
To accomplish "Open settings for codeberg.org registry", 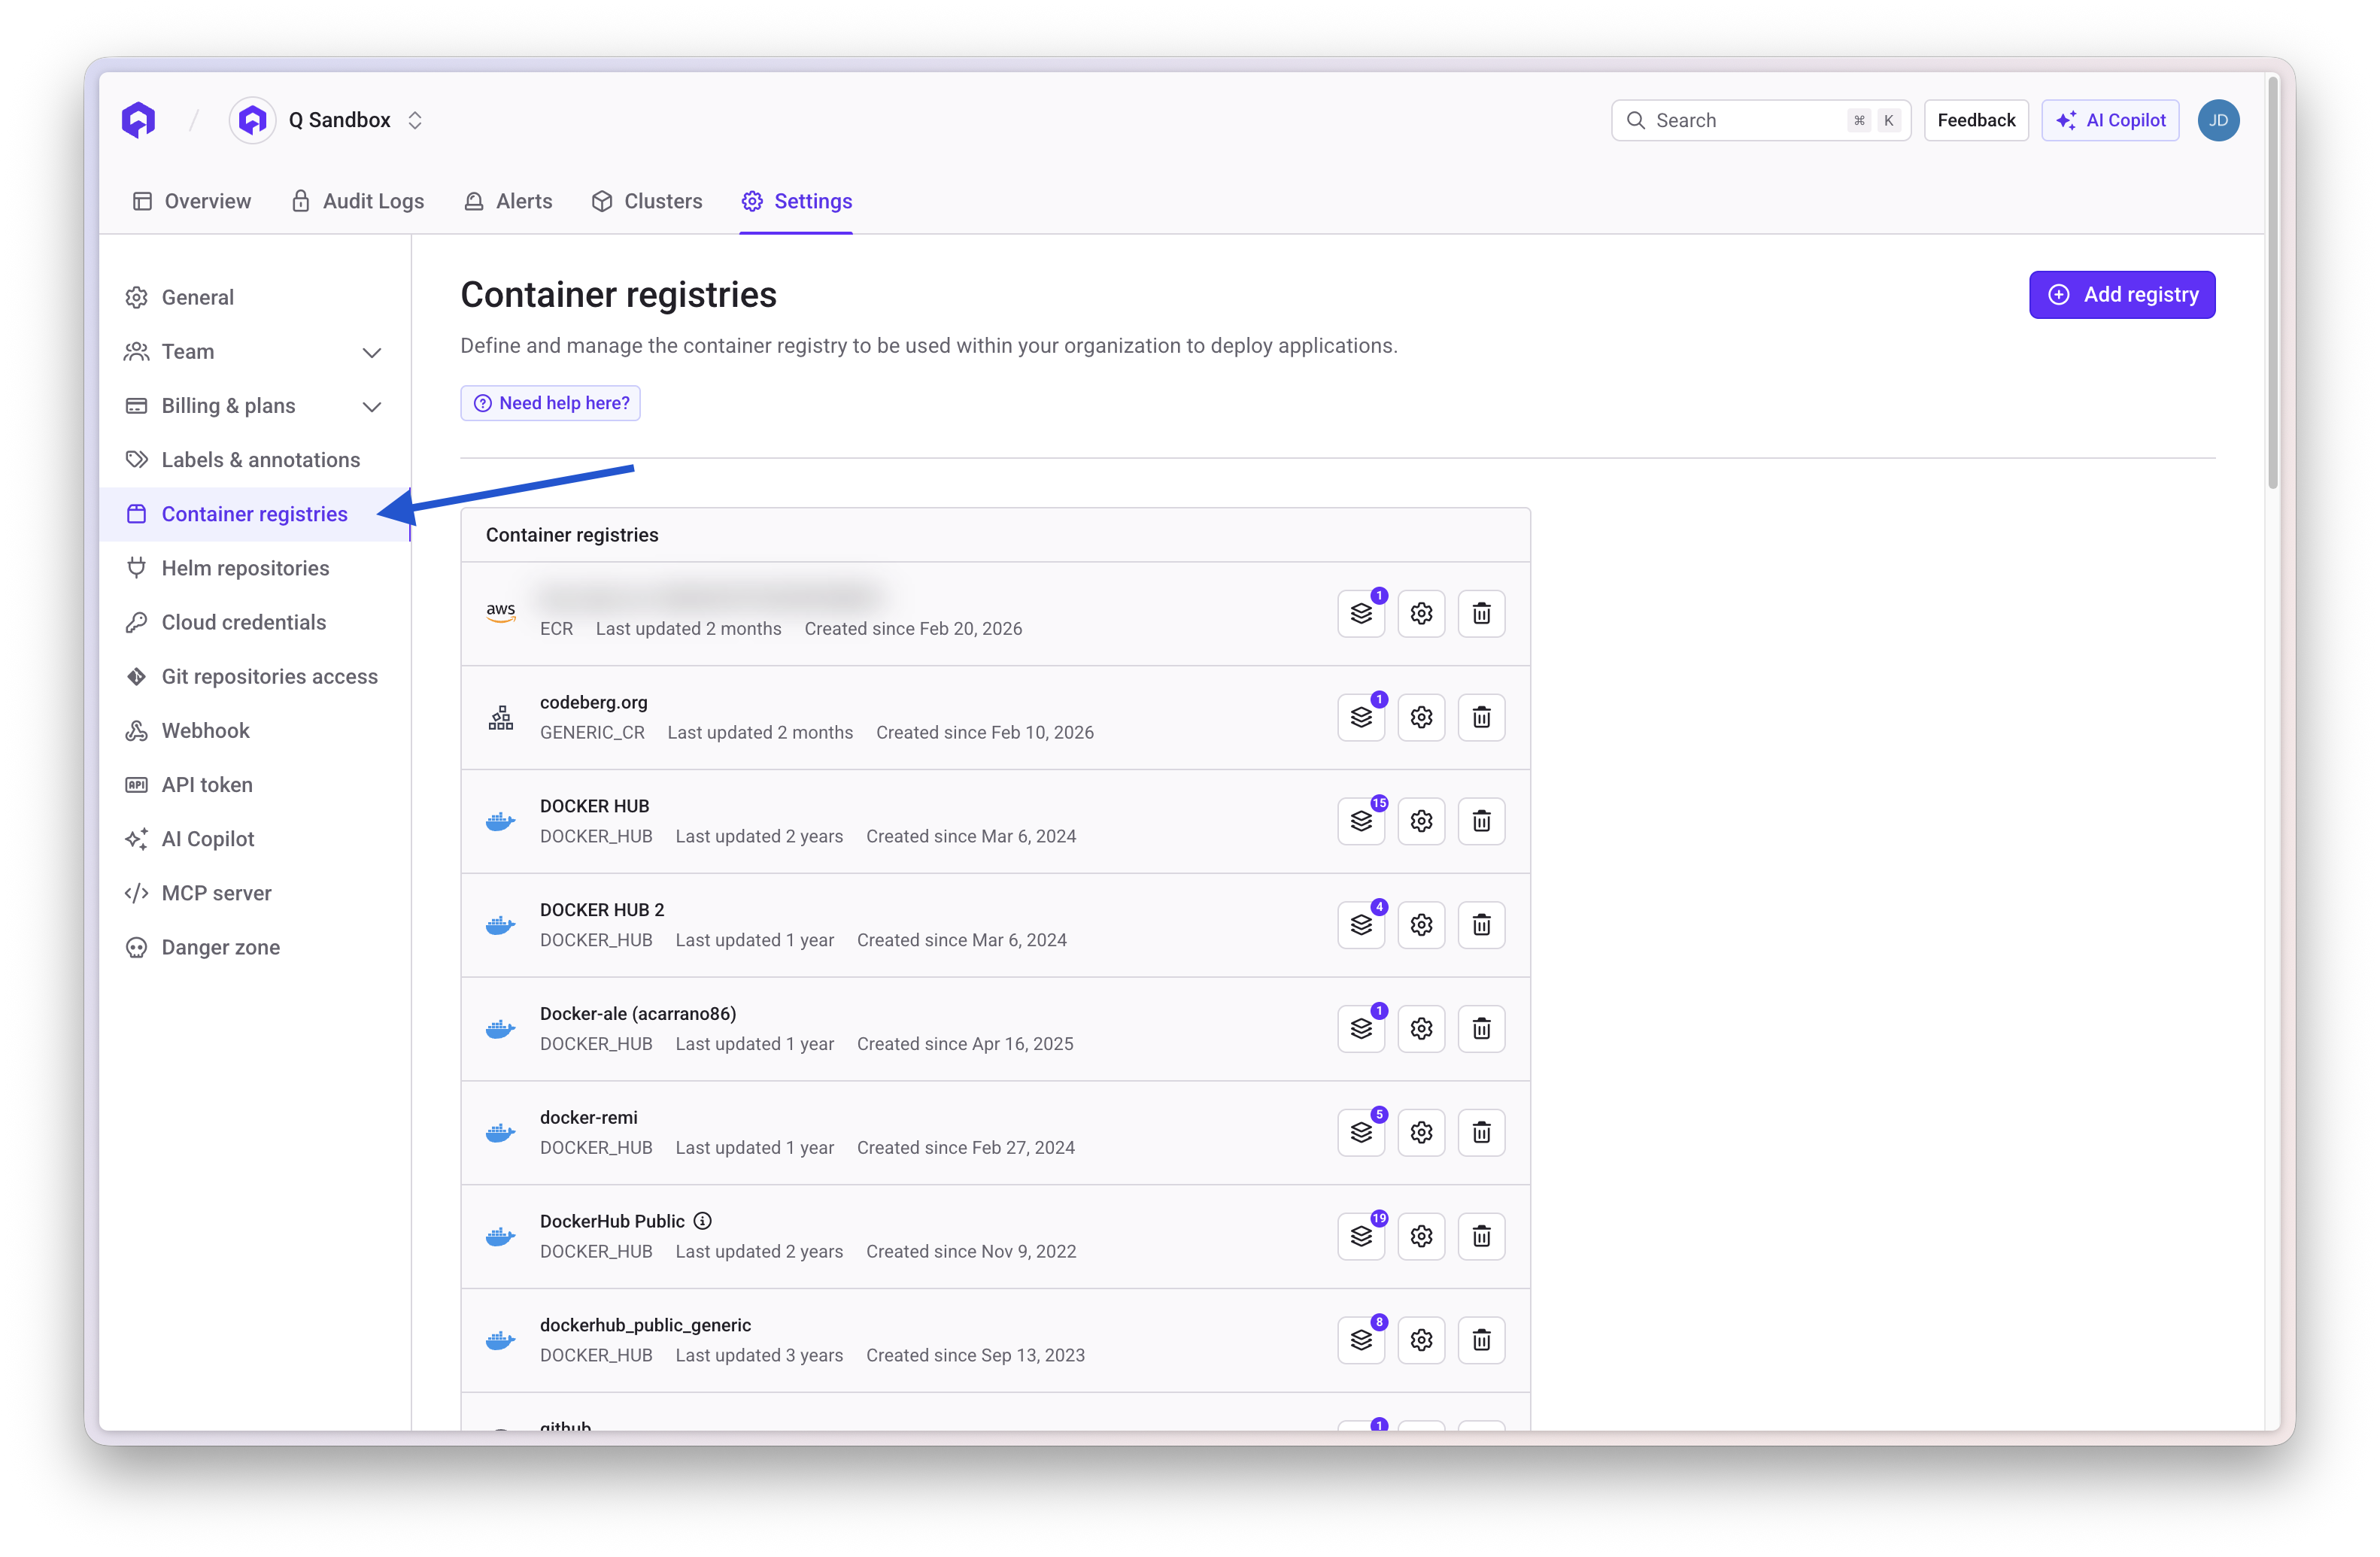I will tap(1421, 717).
